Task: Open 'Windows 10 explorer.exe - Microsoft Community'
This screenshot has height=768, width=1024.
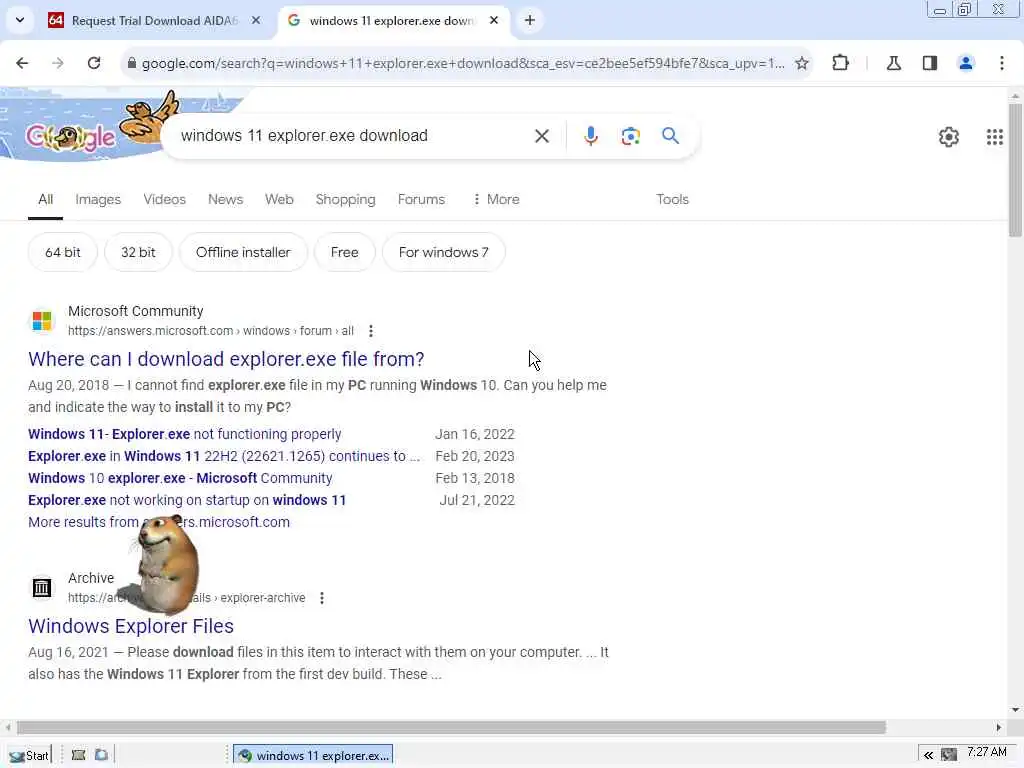Action: tap(180, 479)
